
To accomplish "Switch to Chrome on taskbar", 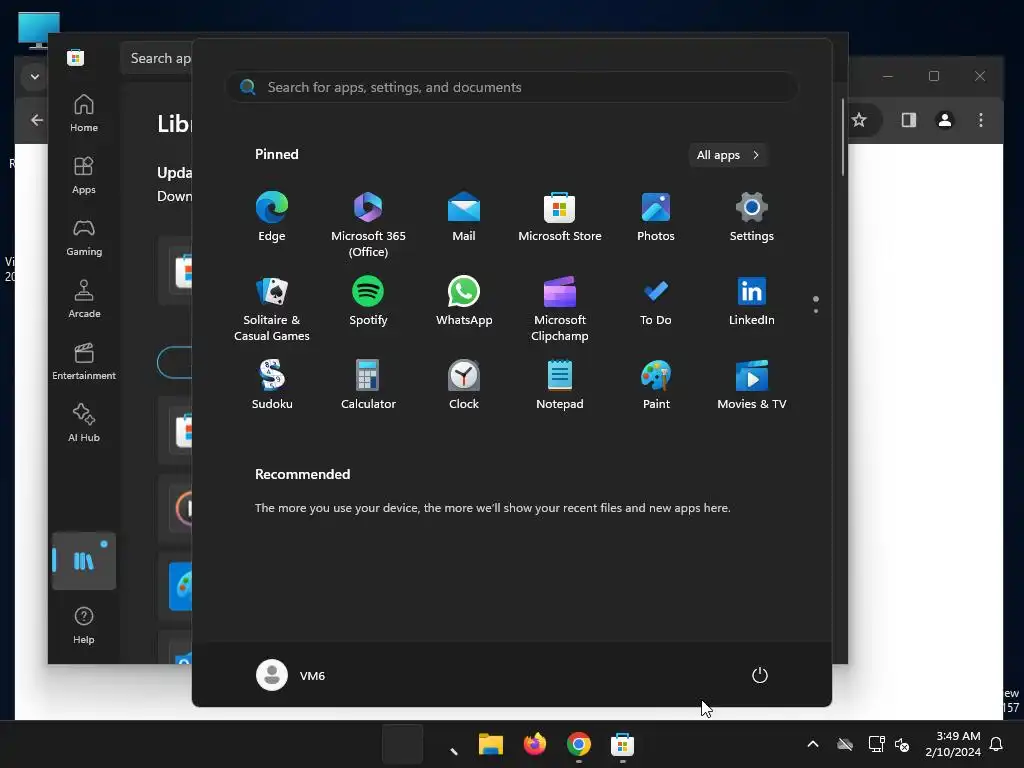I will coord(579,744).
